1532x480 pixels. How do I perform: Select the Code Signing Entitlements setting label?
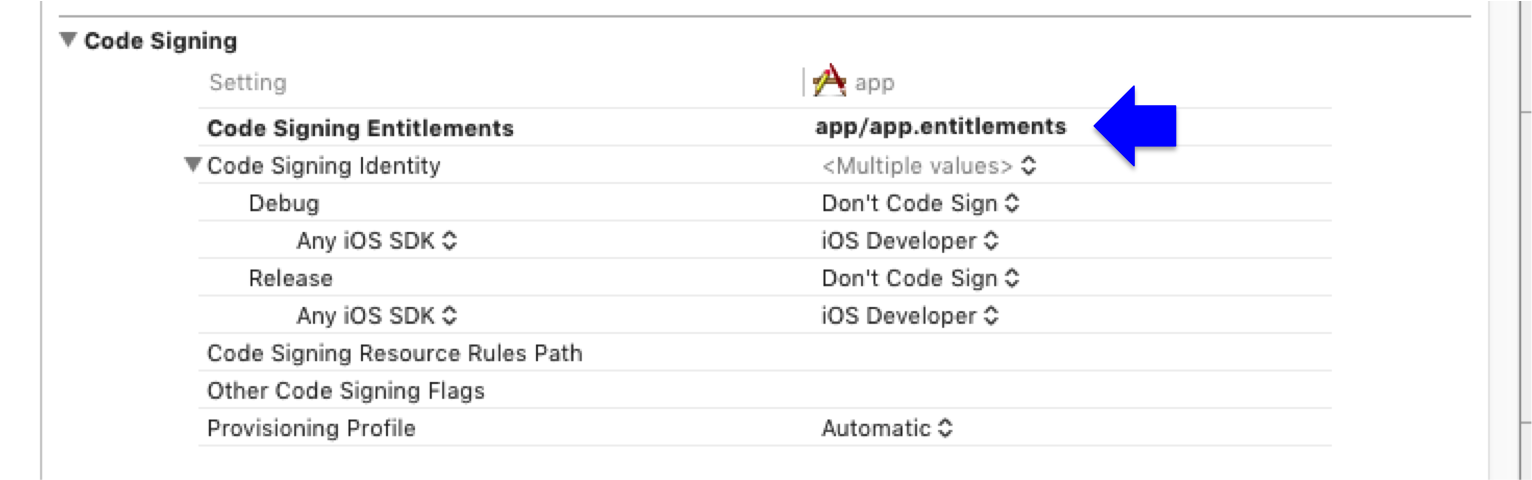pos(360,129)
